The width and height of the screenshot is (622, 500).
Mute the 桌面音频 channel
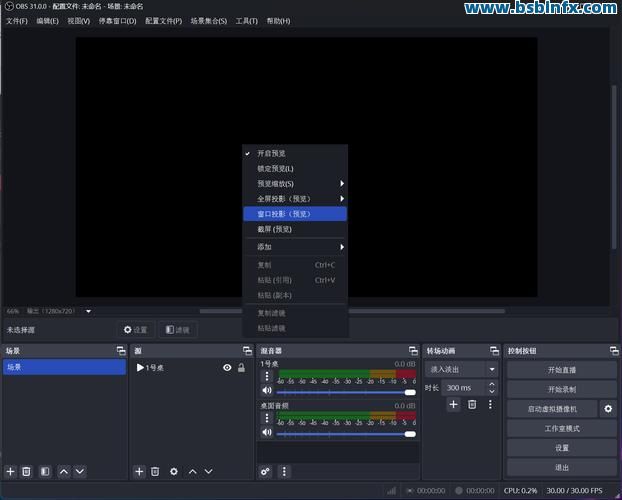click(267, 433)
